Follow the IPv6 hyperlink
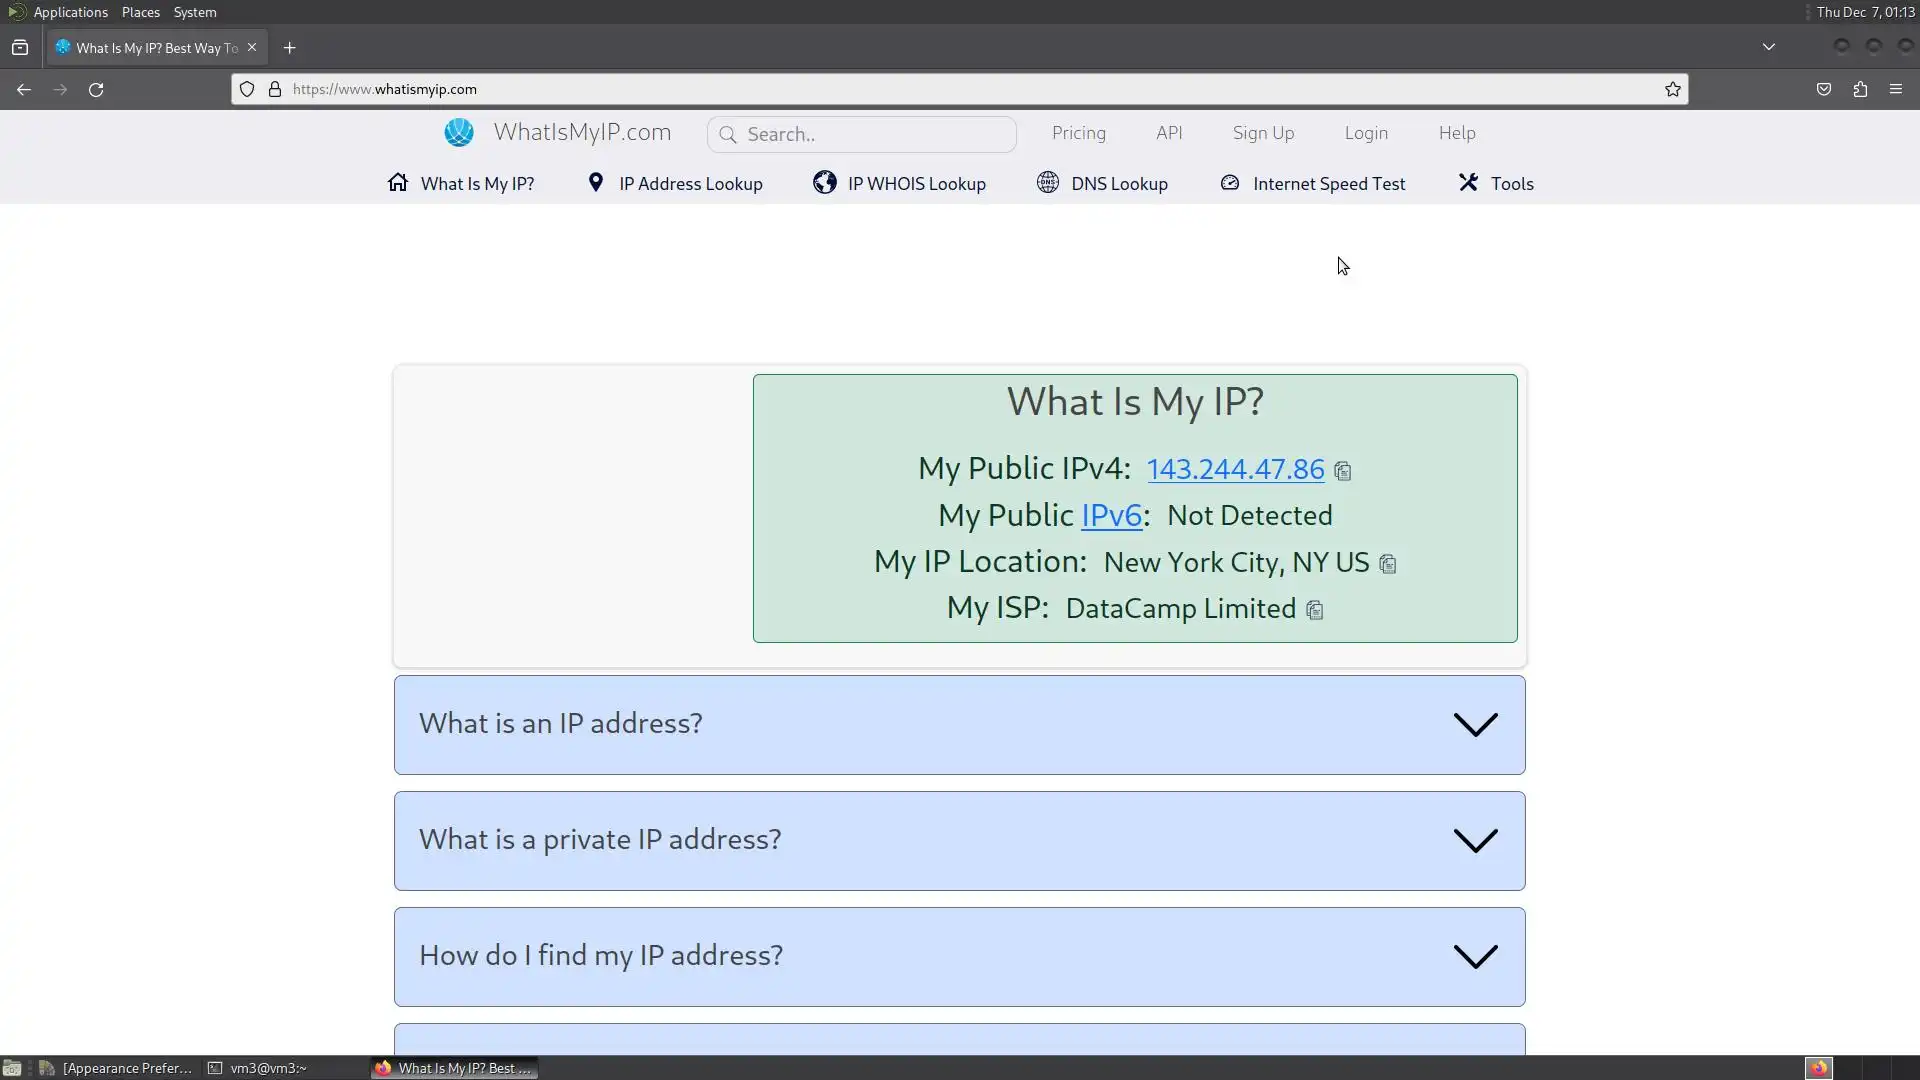 click(1110, 515)
